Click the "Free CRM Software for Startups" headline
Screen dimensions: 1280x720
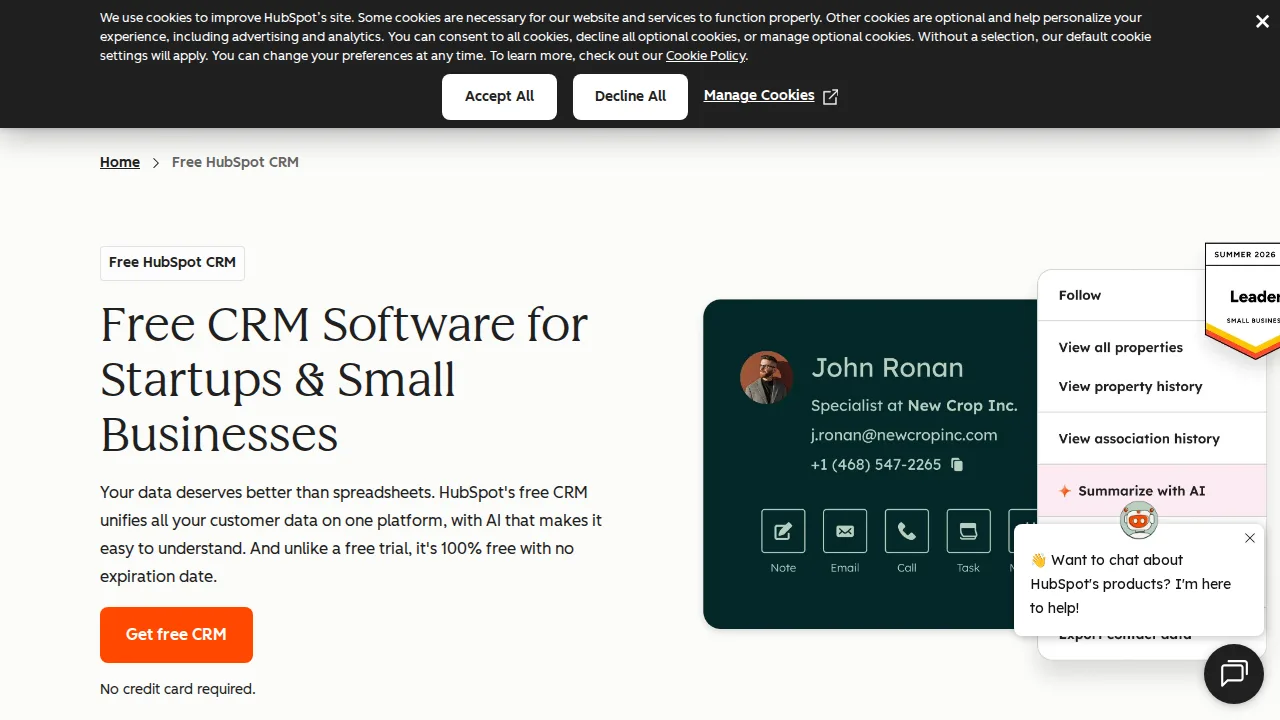click(x=344, y=379)
